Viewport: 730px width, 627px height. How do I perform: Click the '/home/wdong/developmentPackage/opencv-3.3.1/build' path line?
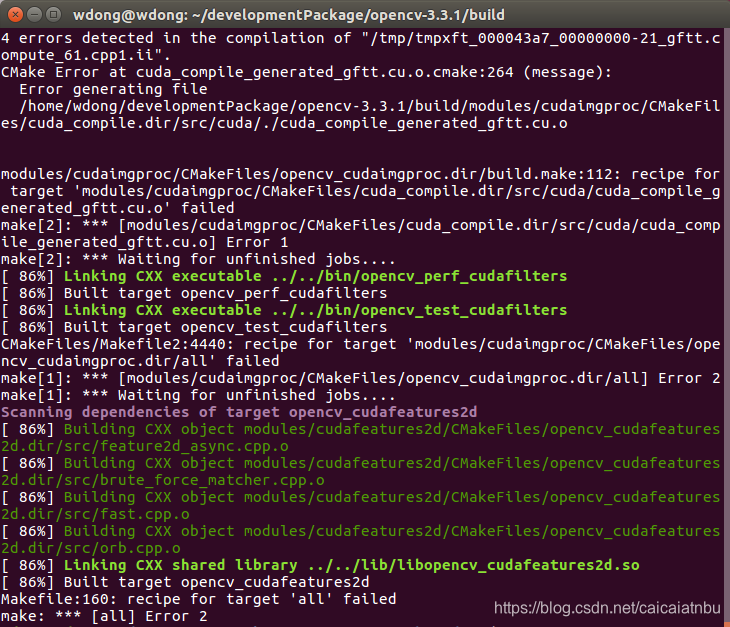pyautogui.click(x=370, y=106)
